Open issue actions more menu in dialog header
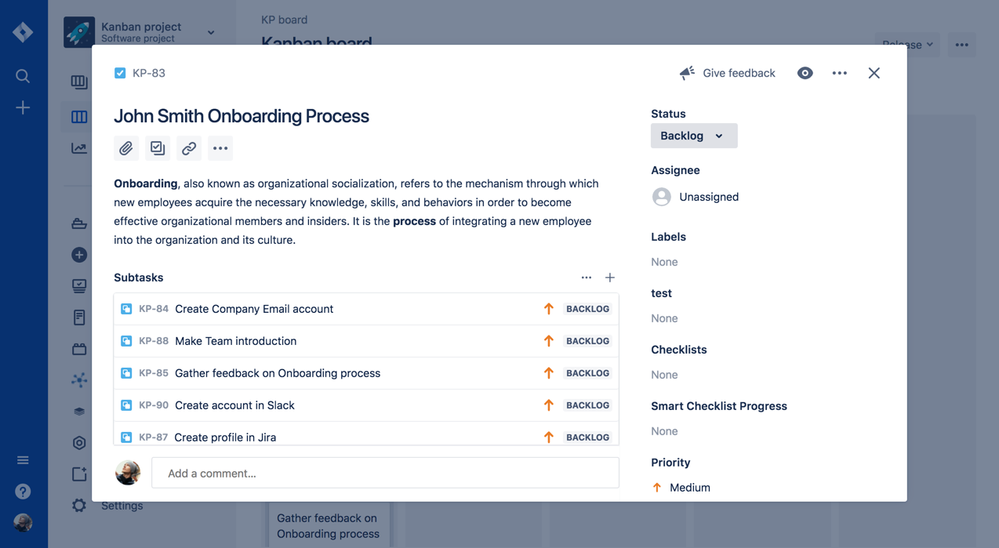The height and width of the screenshot is (548, 999). 840,73
